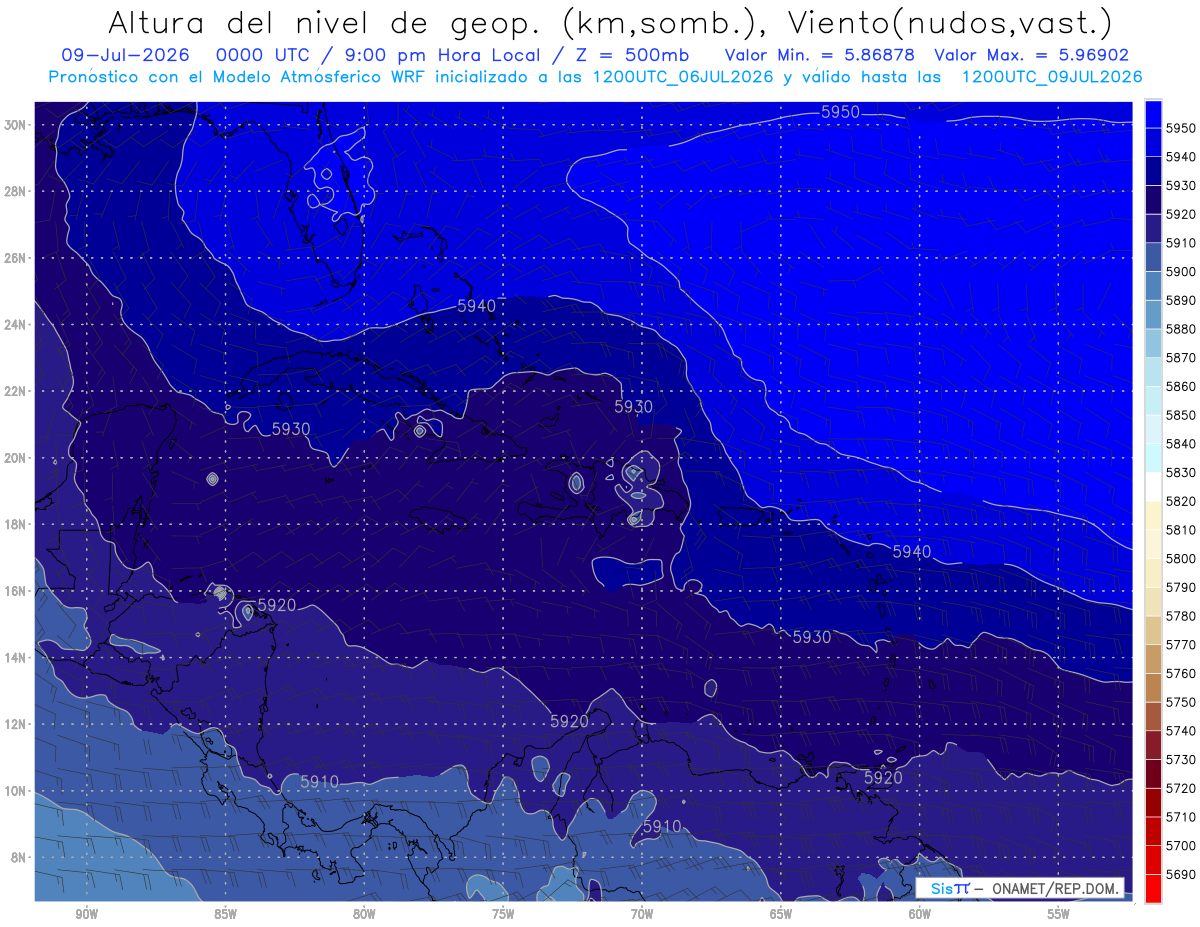Select the valid-until time '1200UTC_09JUL2026'
This screenshot has width=1200, height=927.
[x=1052, y=77]
